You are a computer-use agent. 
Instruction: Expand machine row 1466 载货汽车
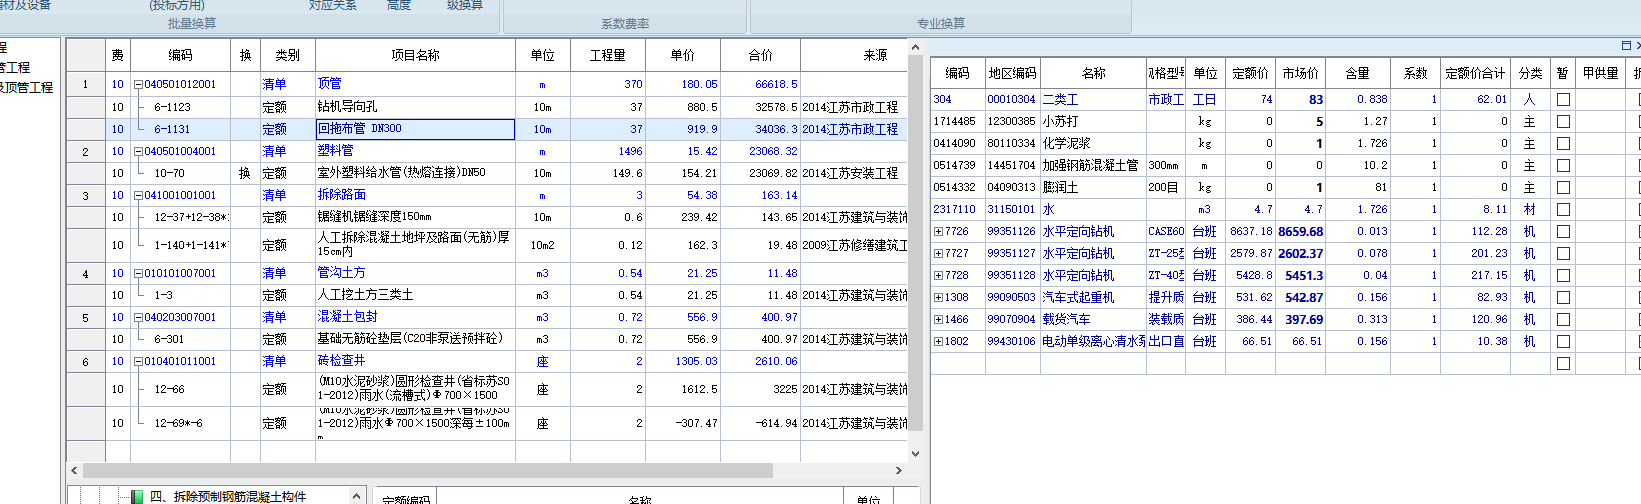tap(938, 319)
